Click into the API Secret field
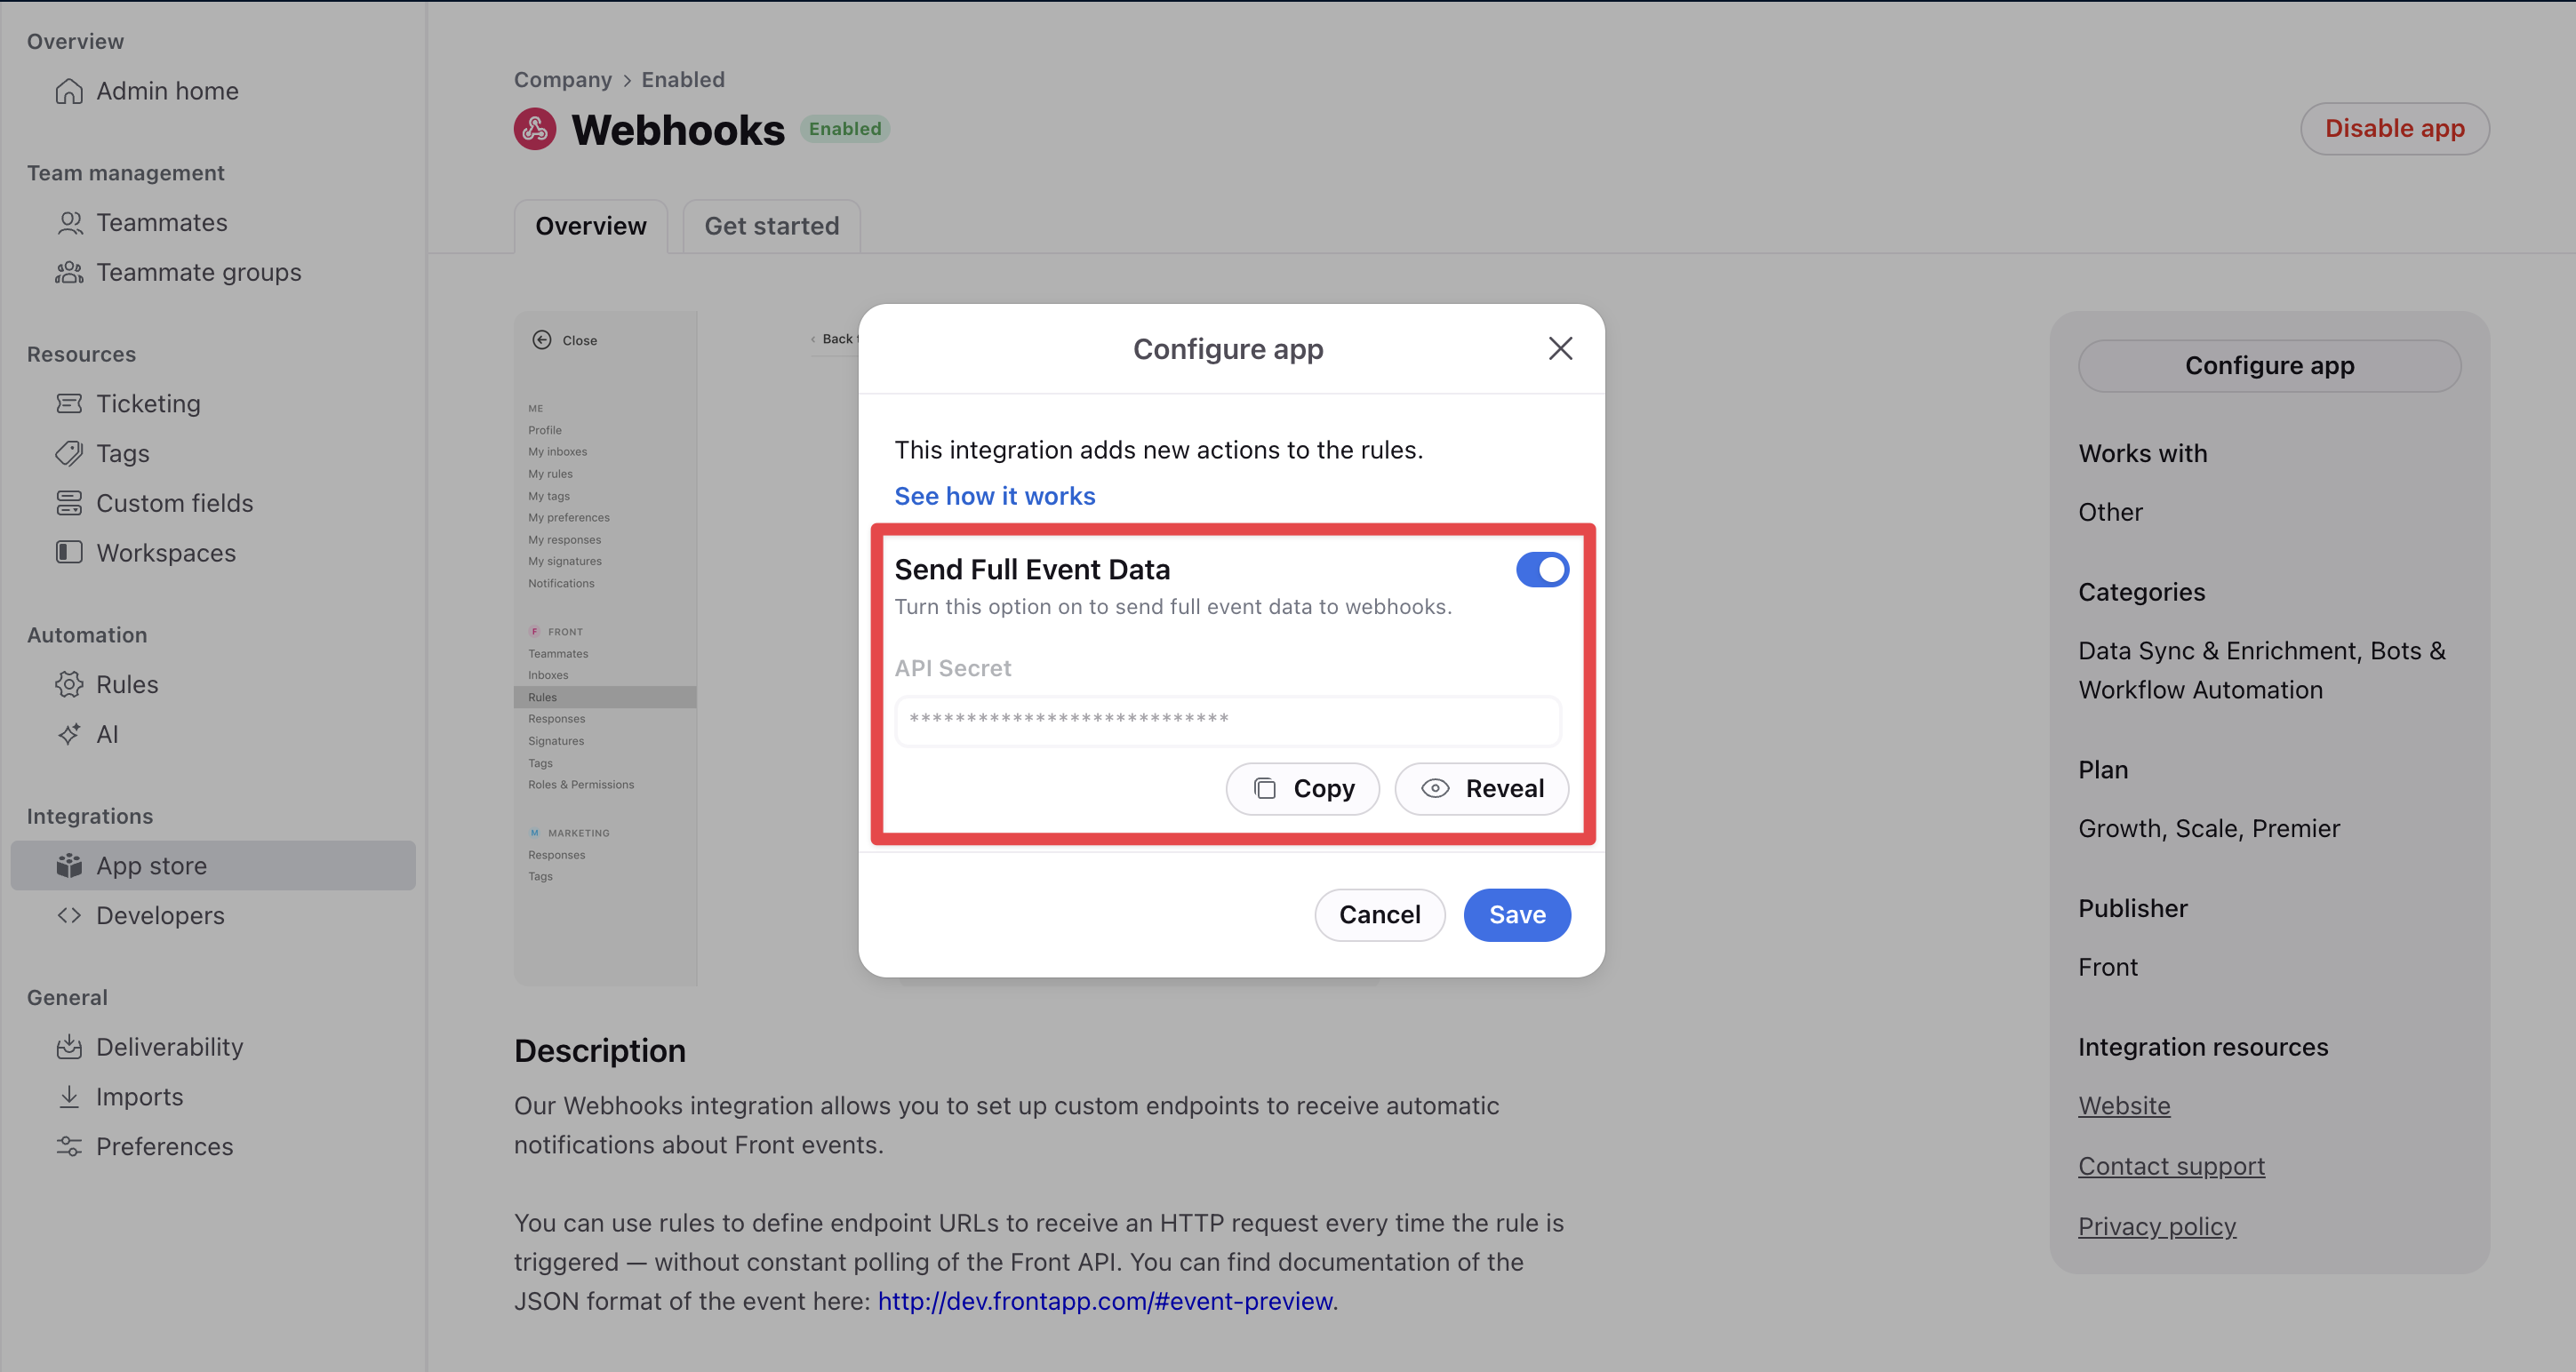This screenshot has width=2576, height=1372. click(x=1227, y=720)
